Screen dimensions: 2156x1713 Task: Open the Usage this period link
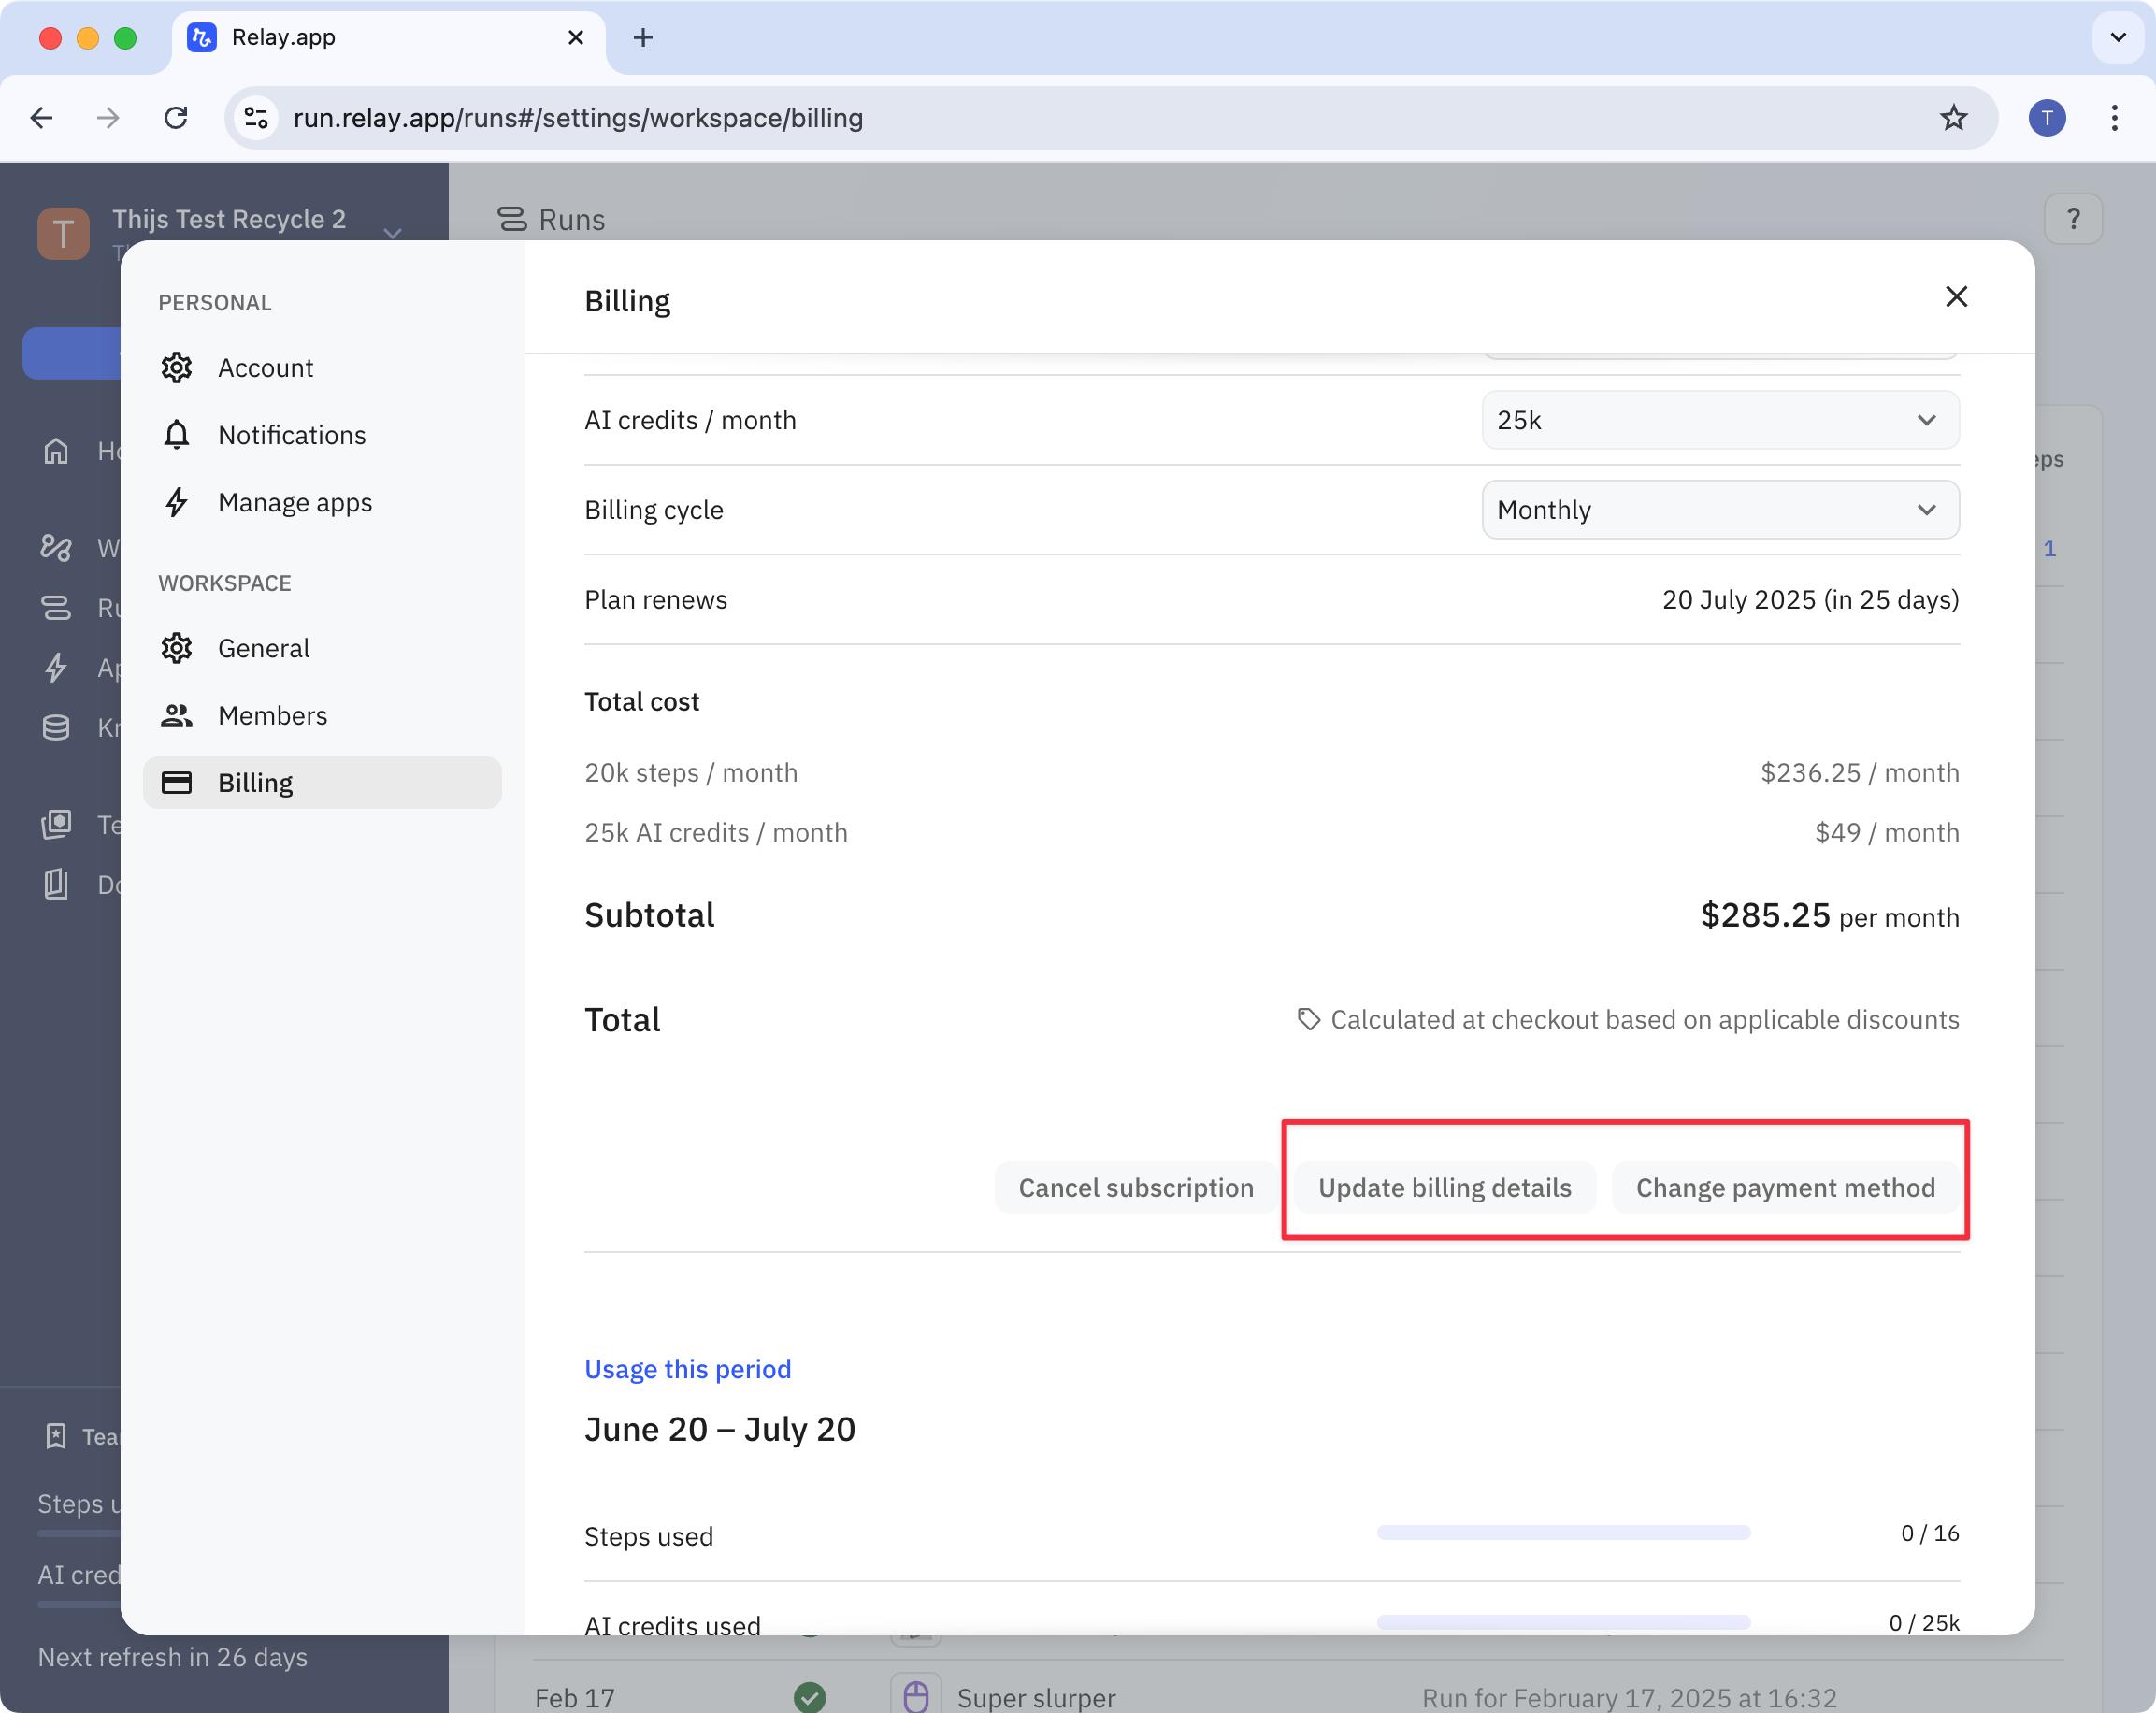[687, 1369]
